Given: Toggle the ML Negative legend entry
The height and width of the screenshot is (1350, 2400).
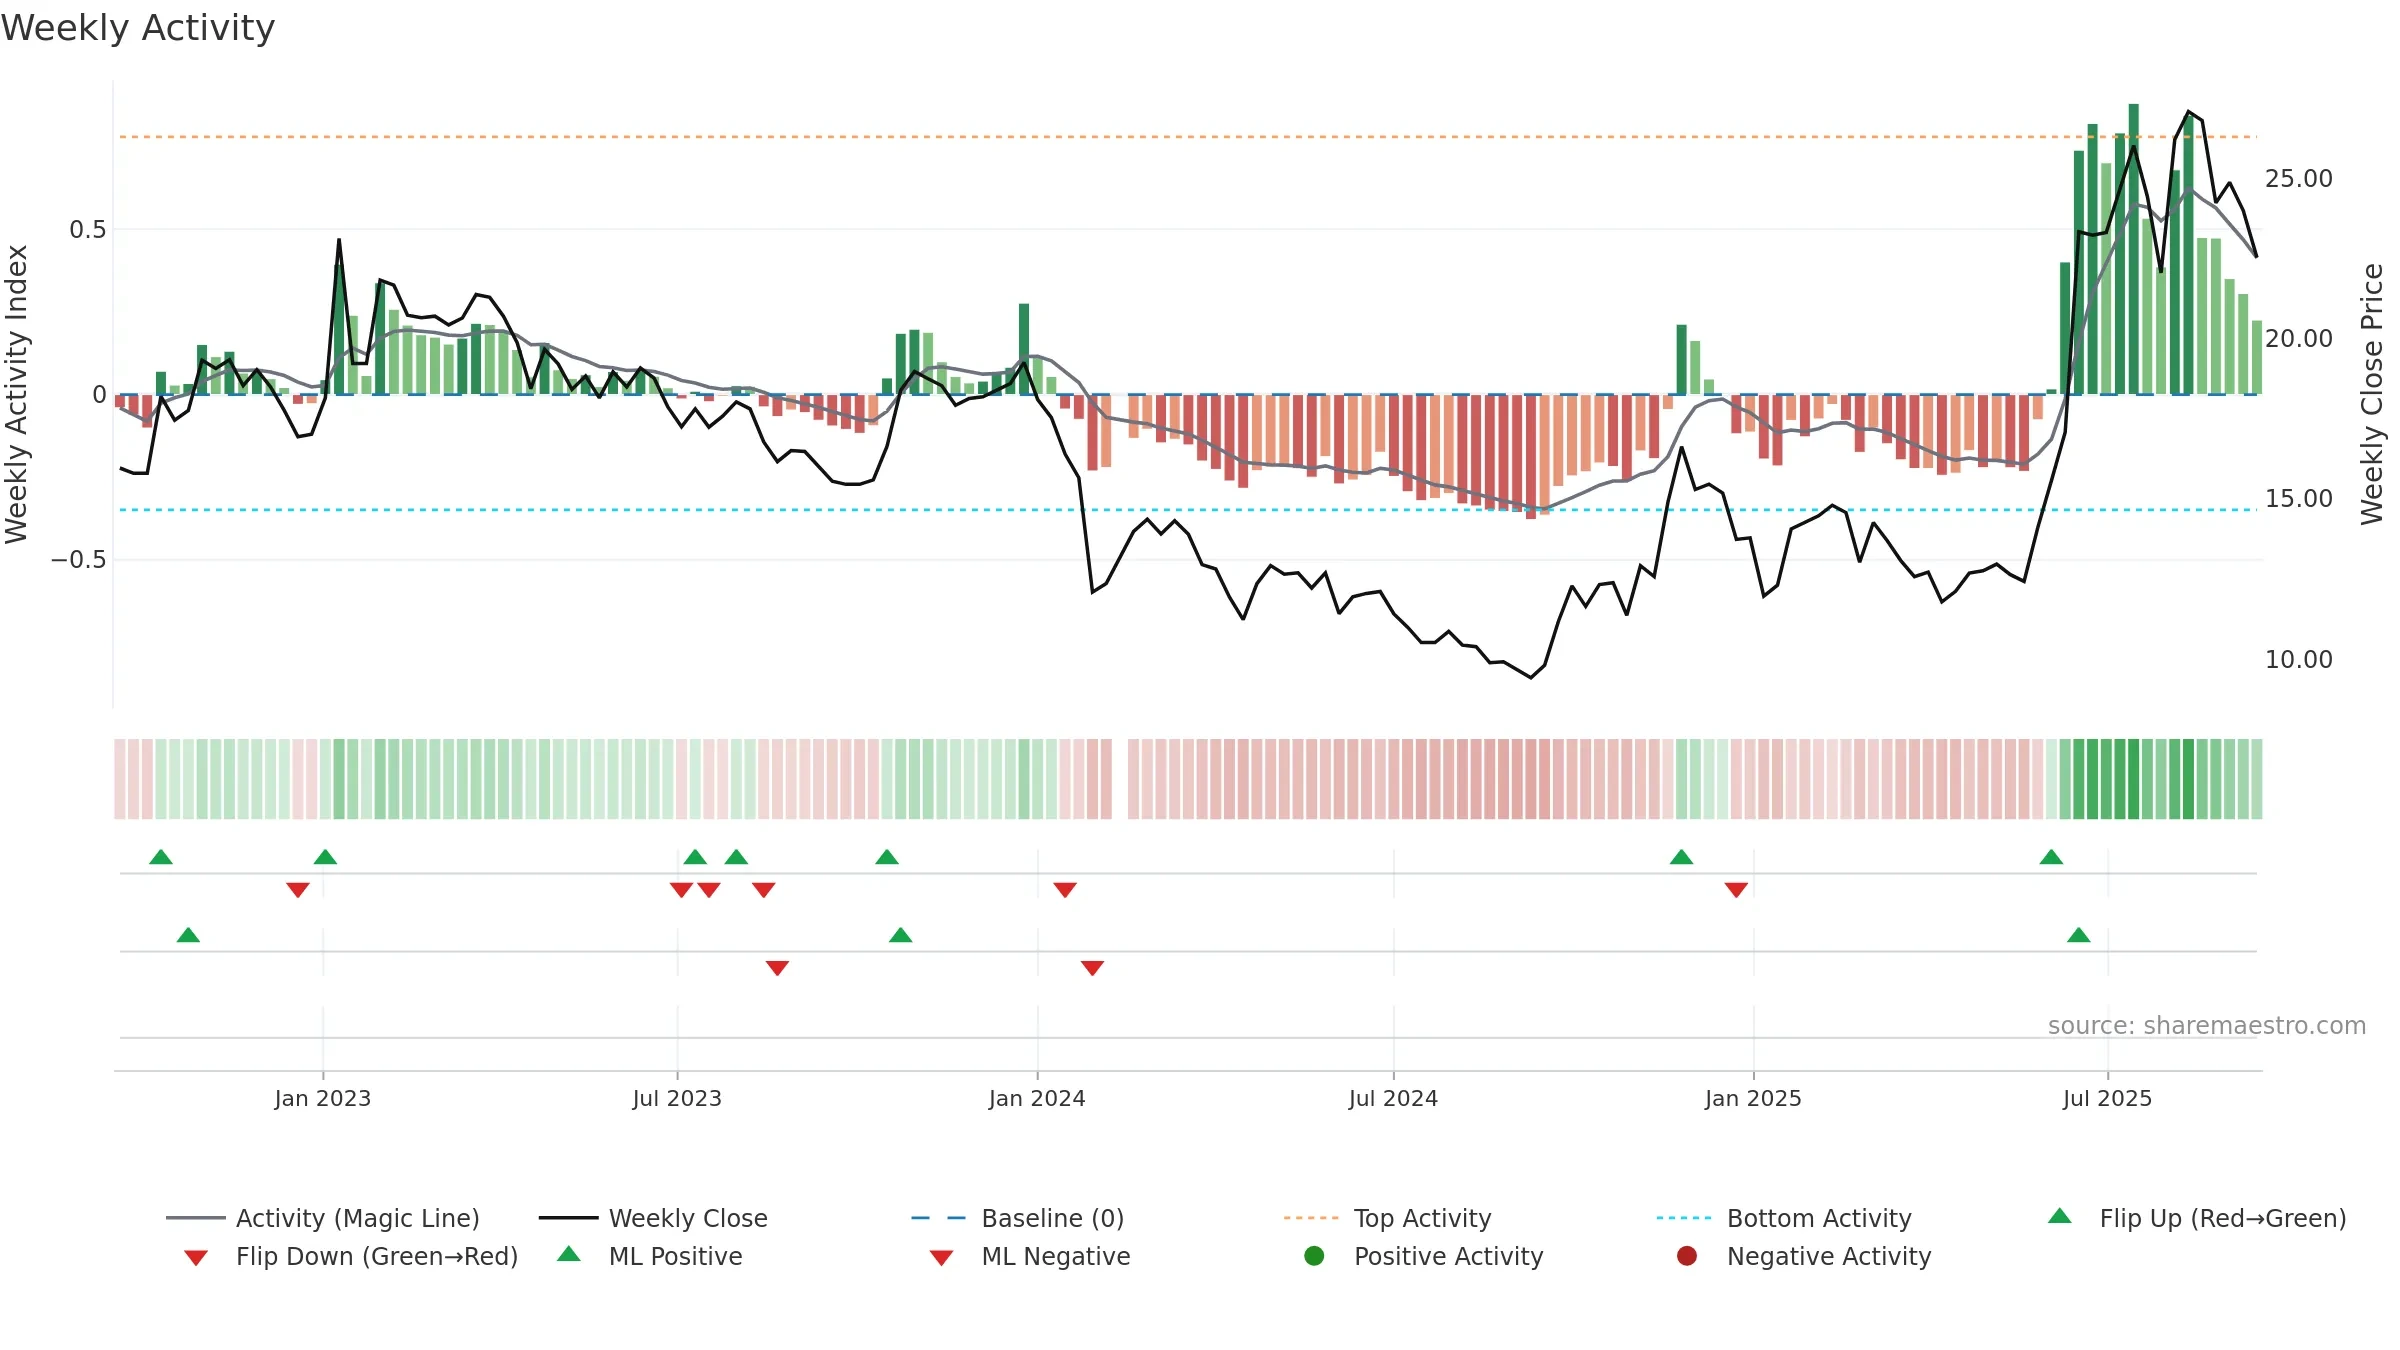Looking at the screenshot, I should tap(1030, 1256).
